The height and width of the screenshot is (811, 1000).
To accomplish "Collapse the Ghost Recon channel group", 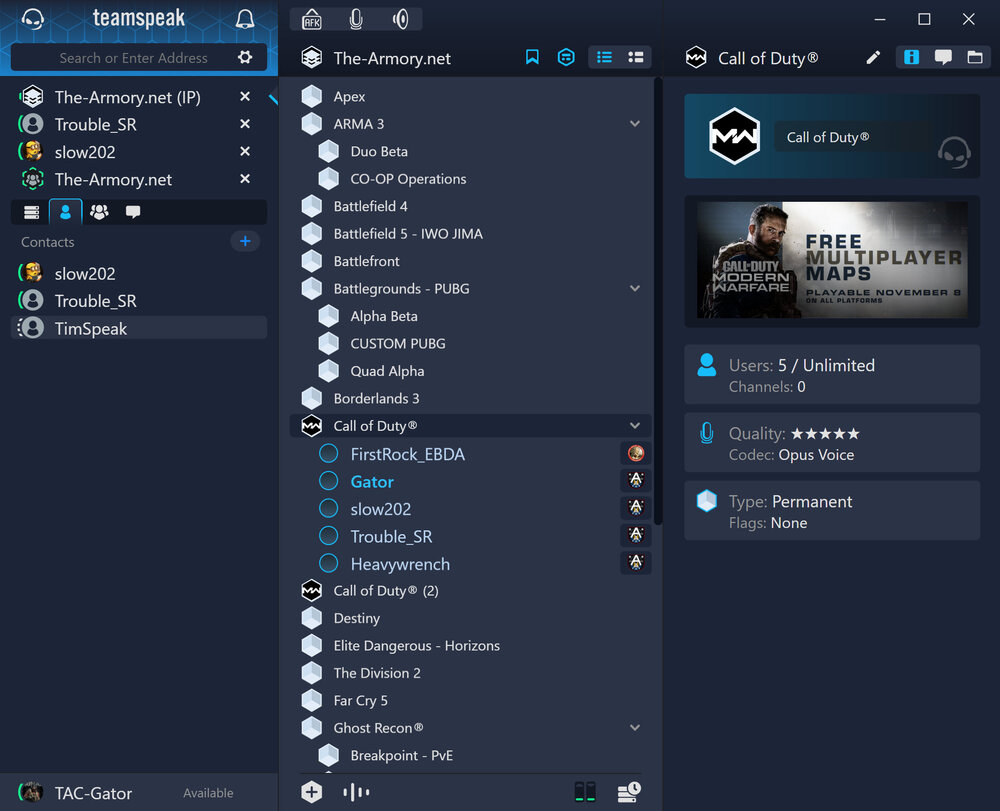I will pos(635,728).
